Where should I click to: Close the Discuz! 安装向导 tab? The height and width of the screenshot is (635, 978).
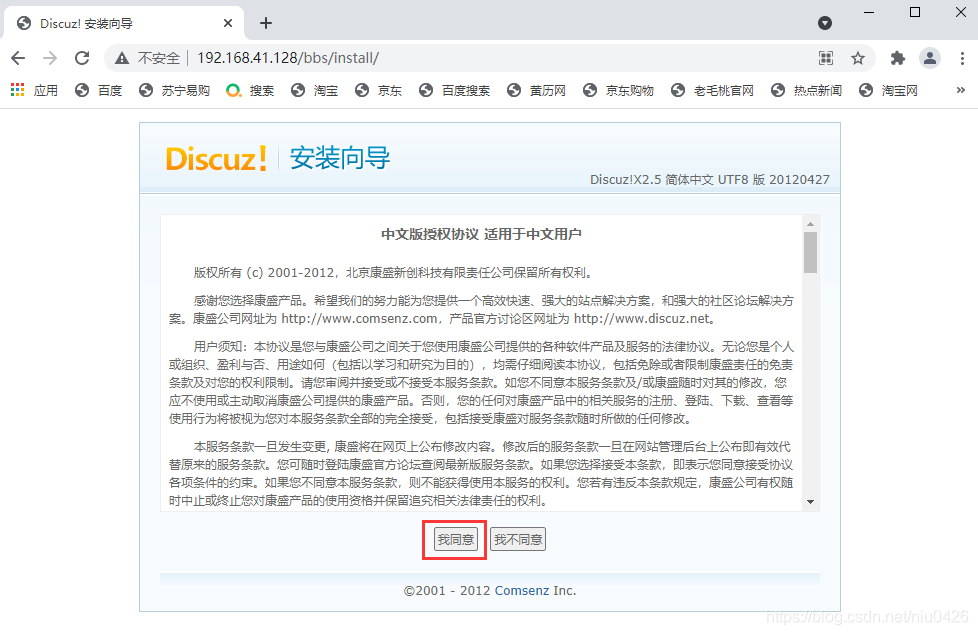(x=228, y=23)
